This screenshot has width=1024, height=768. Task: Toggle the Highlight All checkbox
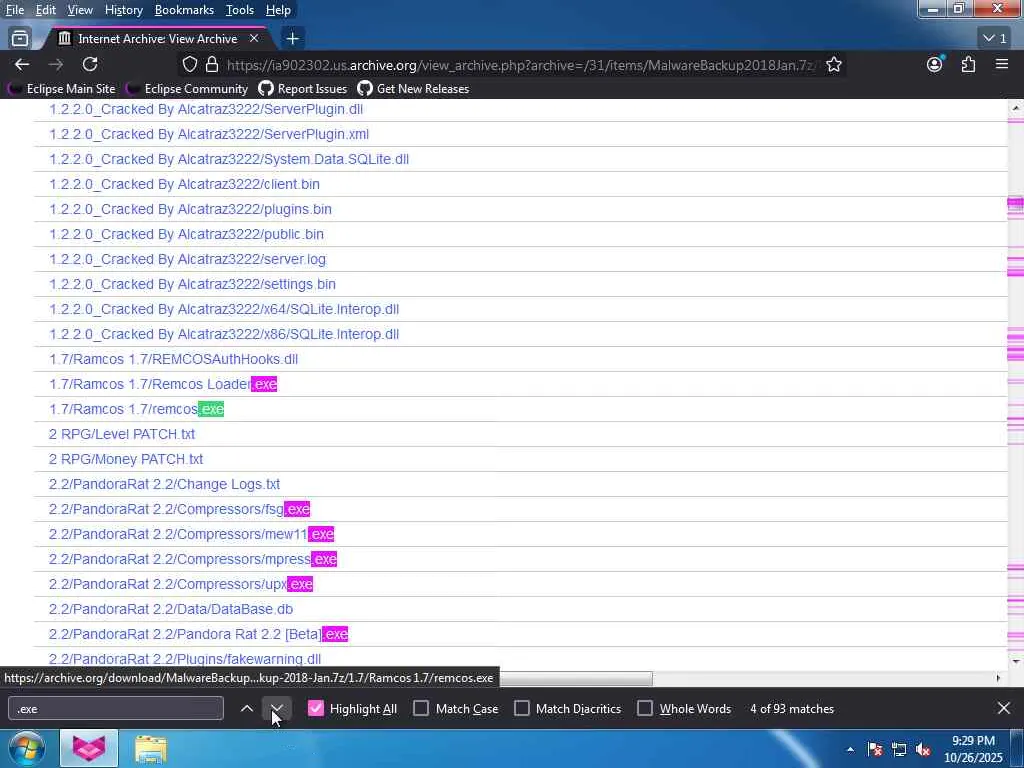pyautogui.click(x=315, y=709)
